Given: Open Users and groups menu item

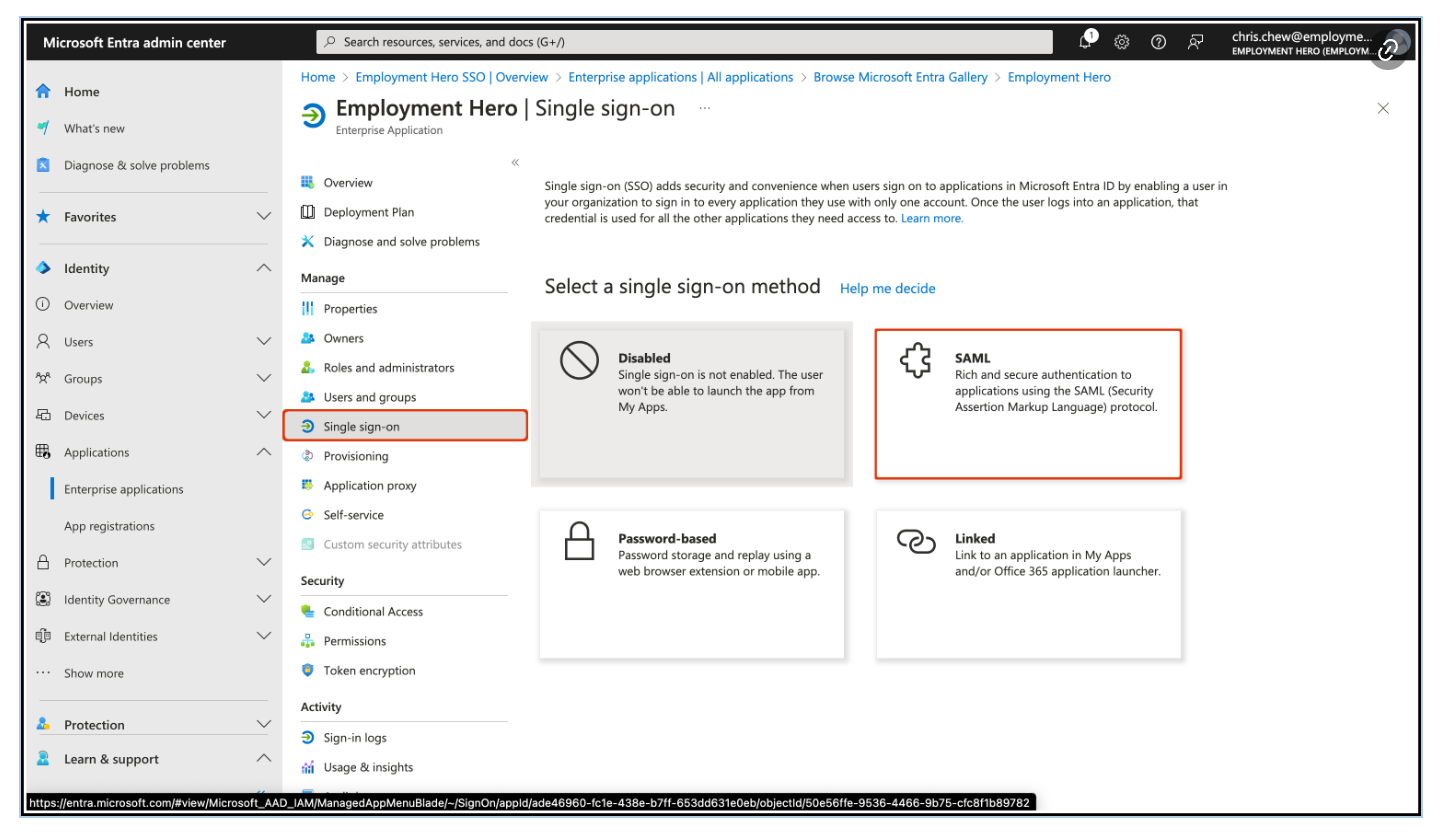Looking at the screenshot, I should (x=370, y=397).
